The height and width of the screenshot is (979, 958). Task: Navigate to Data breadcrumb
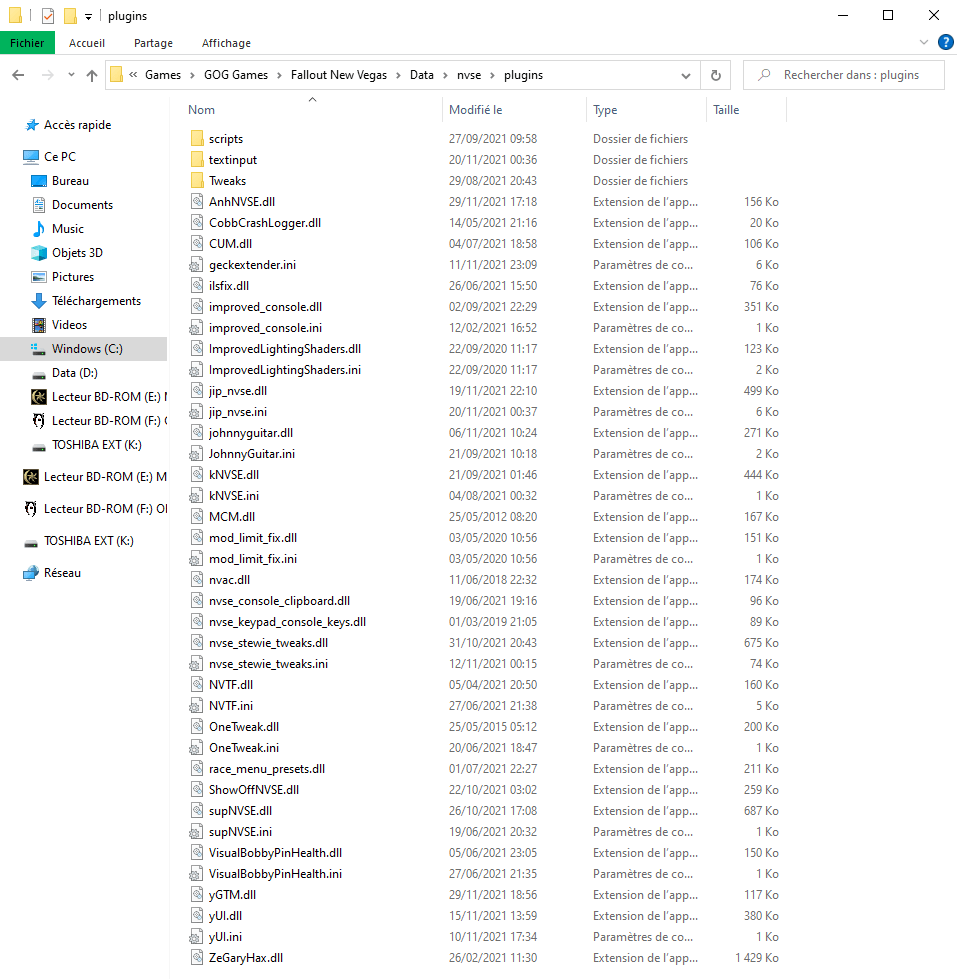click(422, 75)
